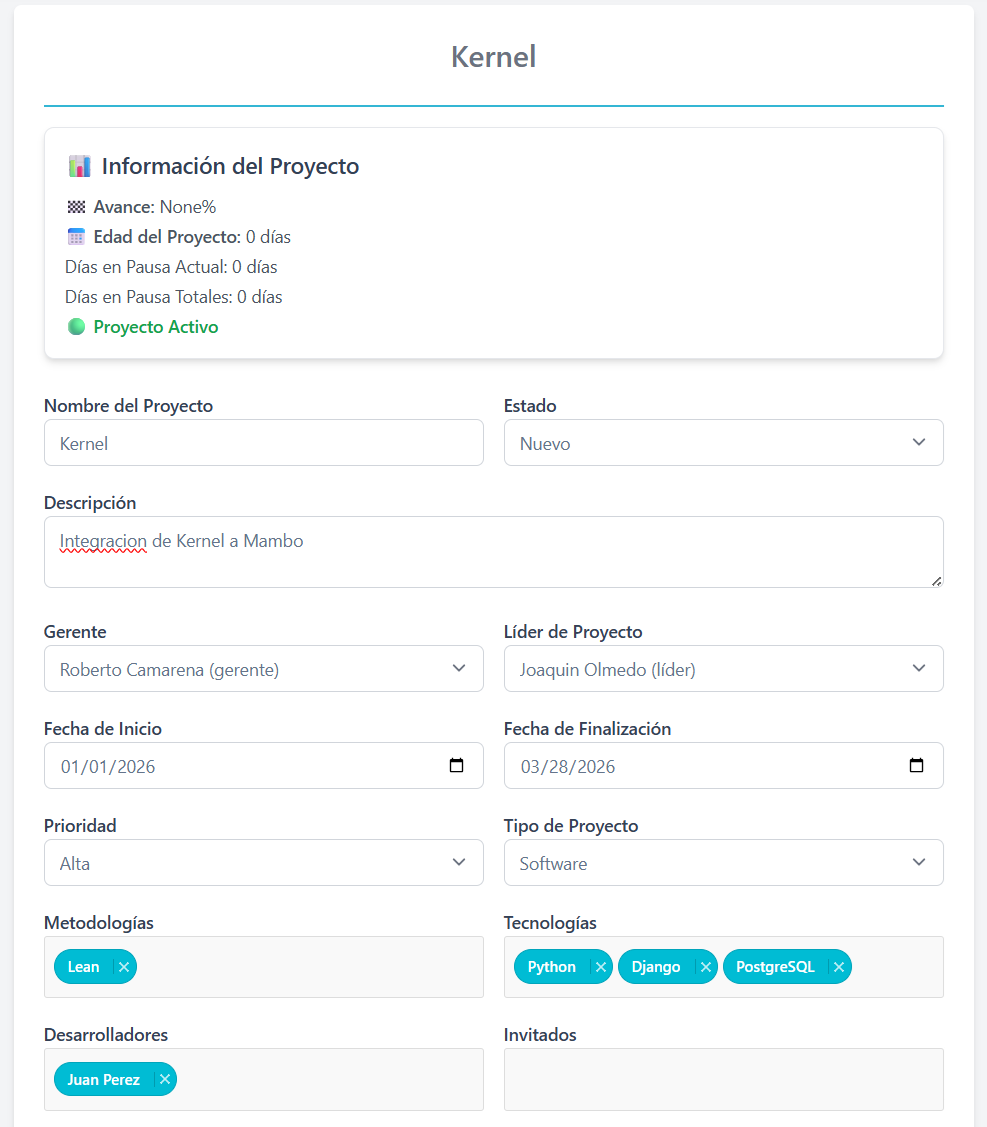Remove the Django technology tag
This screenshot has width=987, height=1127.
point(705,967)
